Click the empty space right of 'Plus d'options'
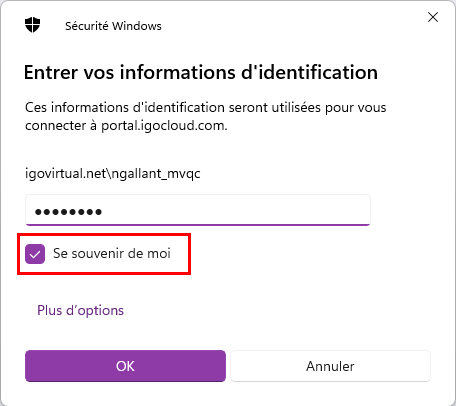This screenshot has height=406, width=456. click(x=277, y=310)
